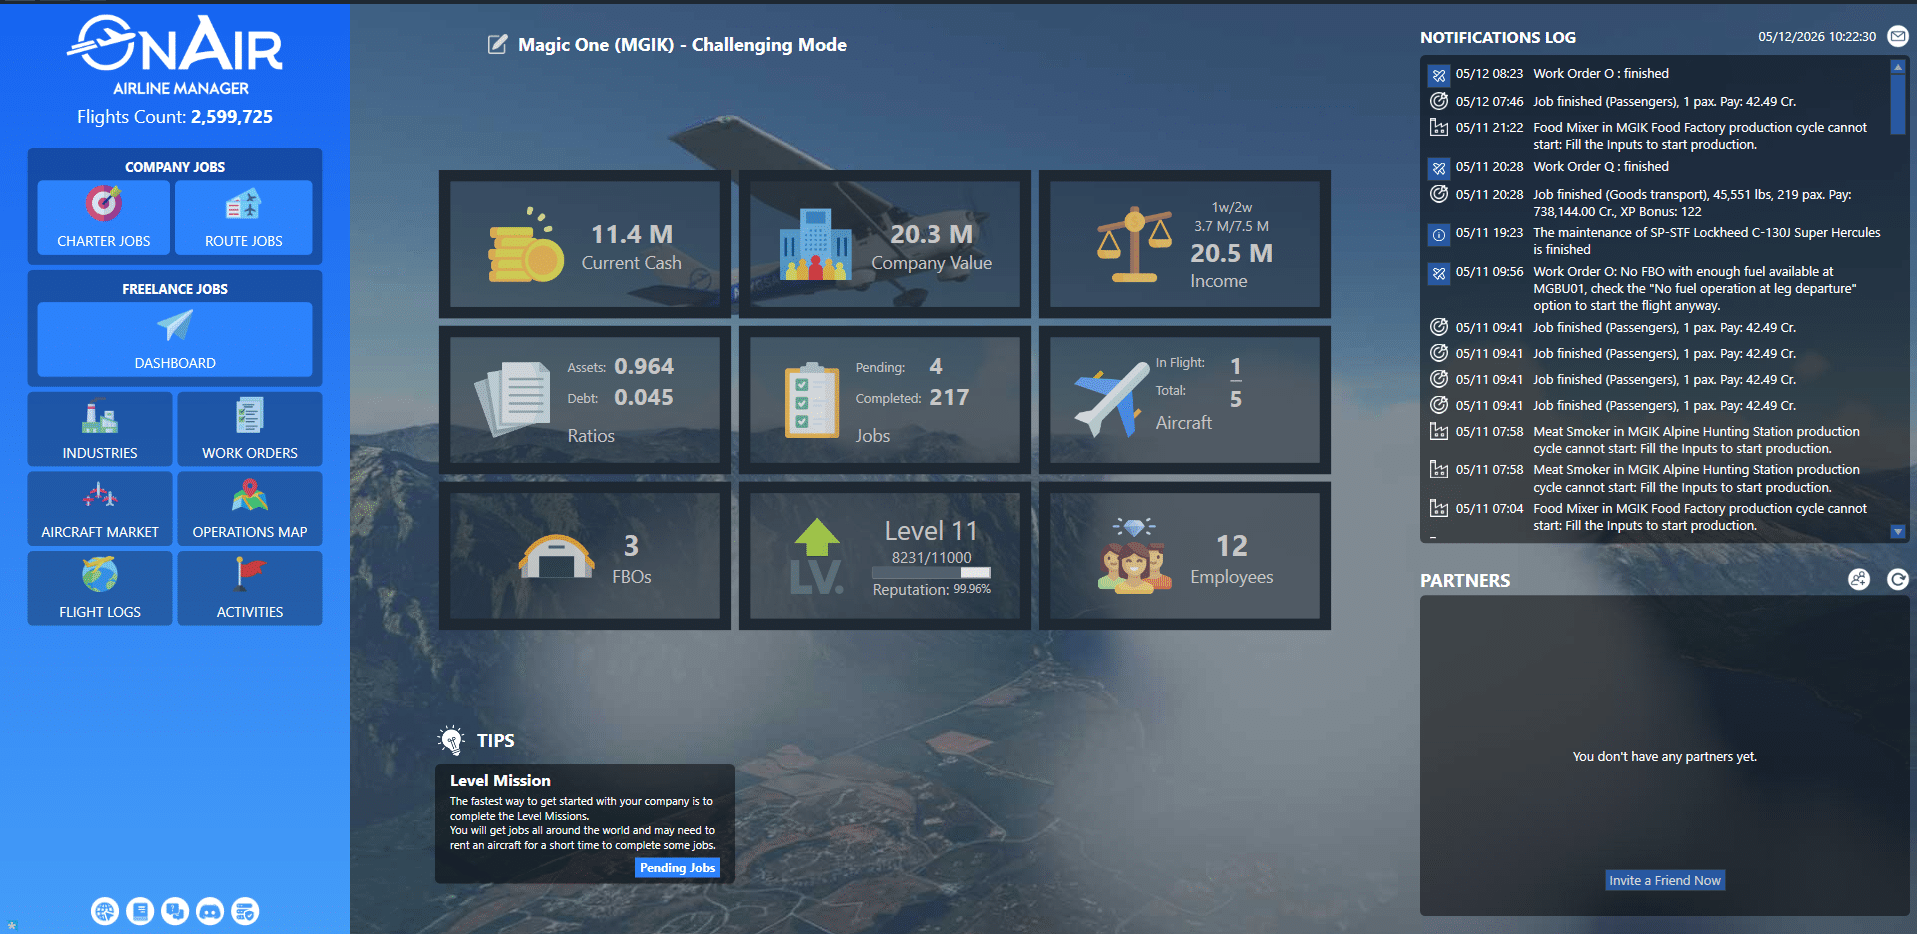Open the Employees tile

pos(1185,556)
